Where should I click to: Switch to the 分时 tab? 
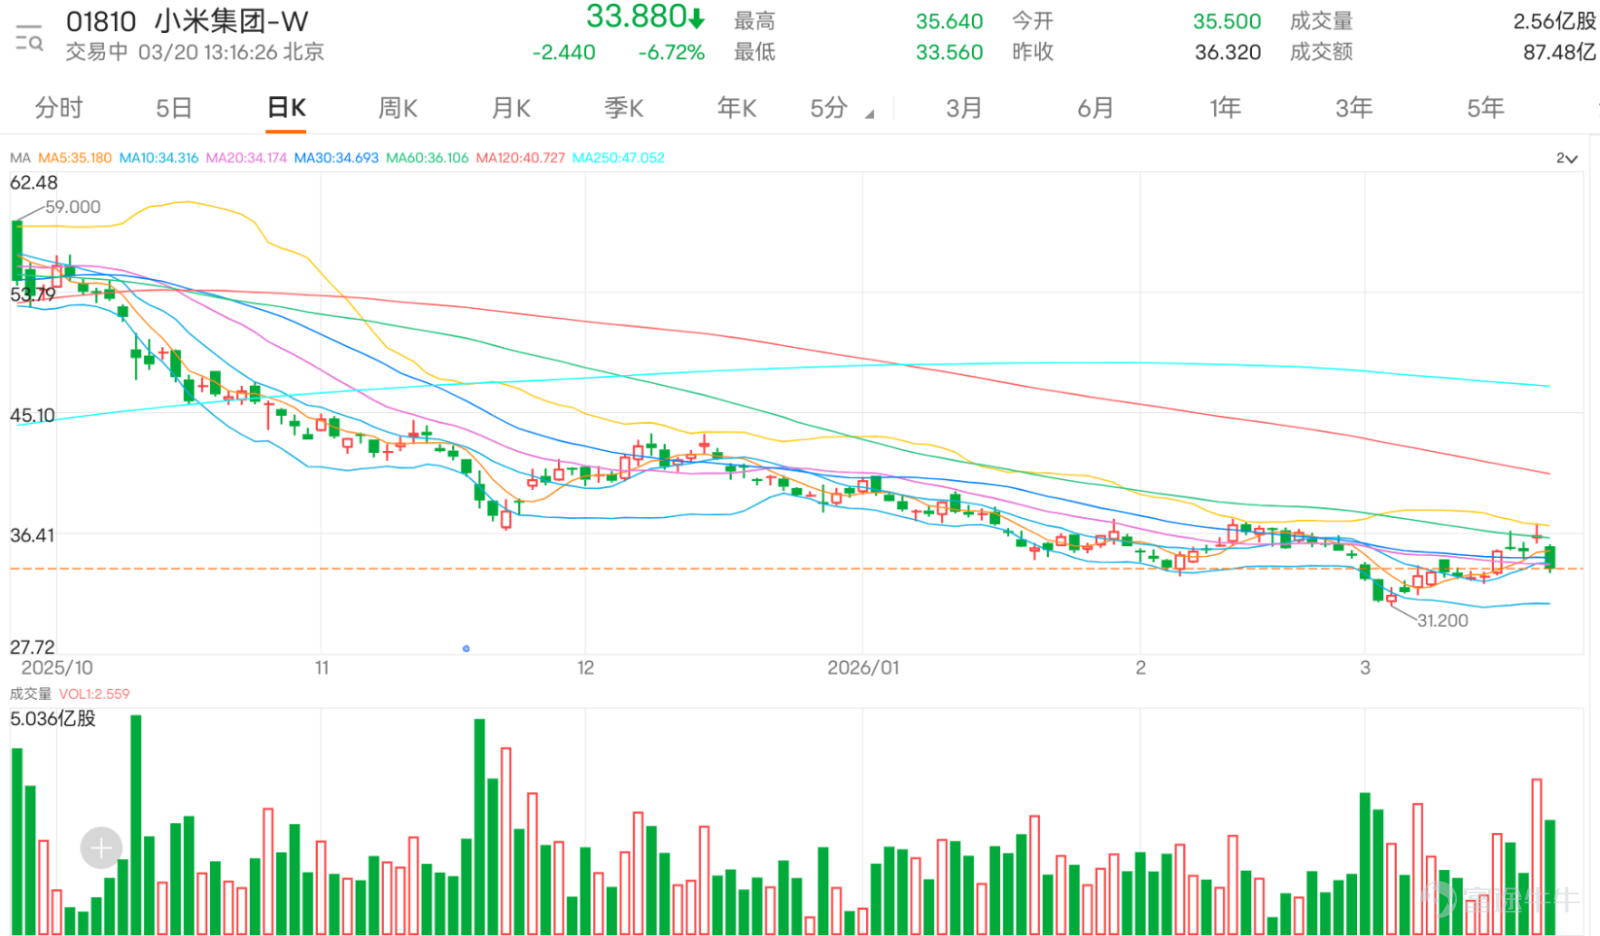[x=59, y=108]
